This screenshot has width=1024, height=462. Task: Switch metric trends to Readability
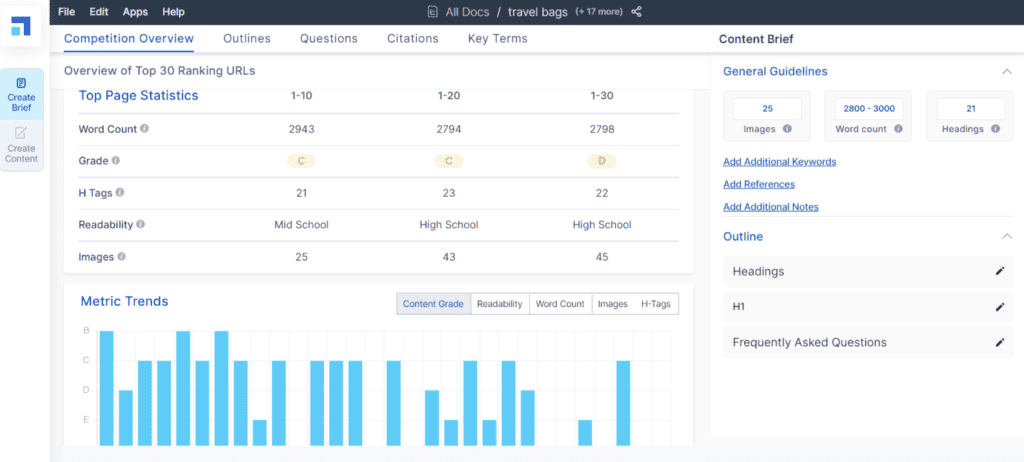499,304
